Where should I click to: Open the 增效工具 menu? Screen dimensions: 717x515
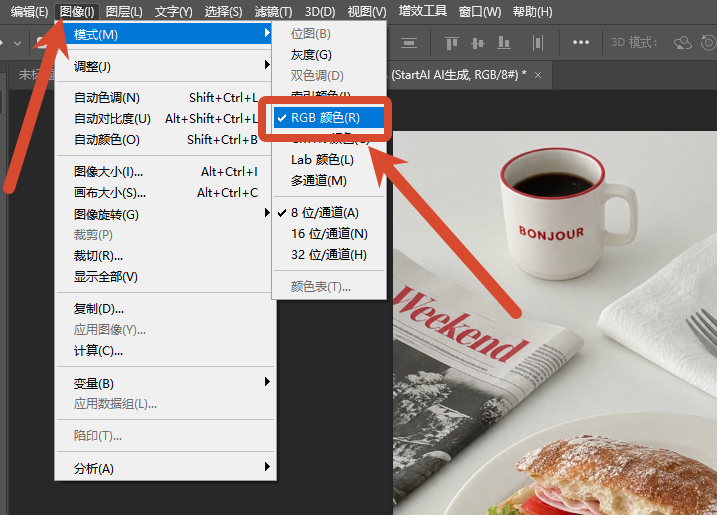423,11
